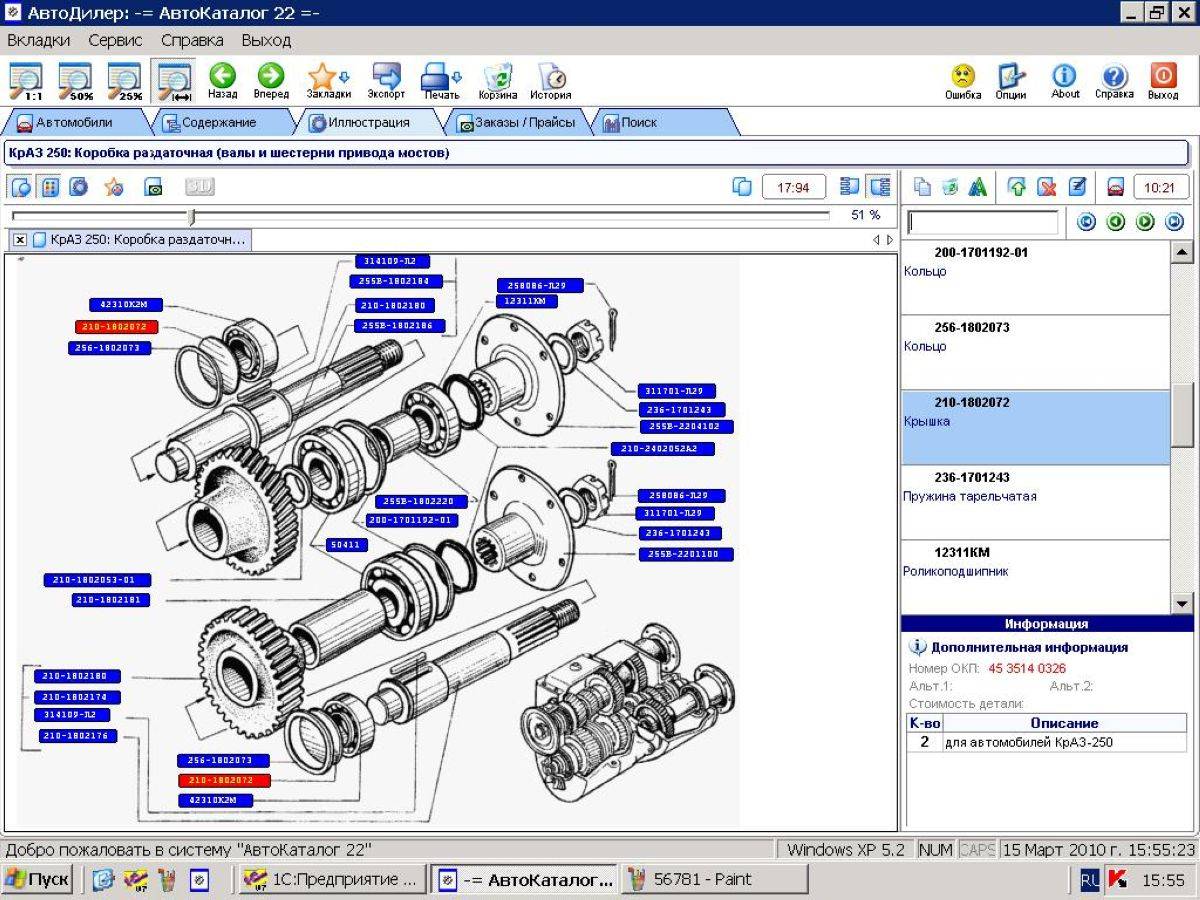Click the parts list scroll-down arrow
This screenshot has width=1200, height=900.
pos(1181,603)
